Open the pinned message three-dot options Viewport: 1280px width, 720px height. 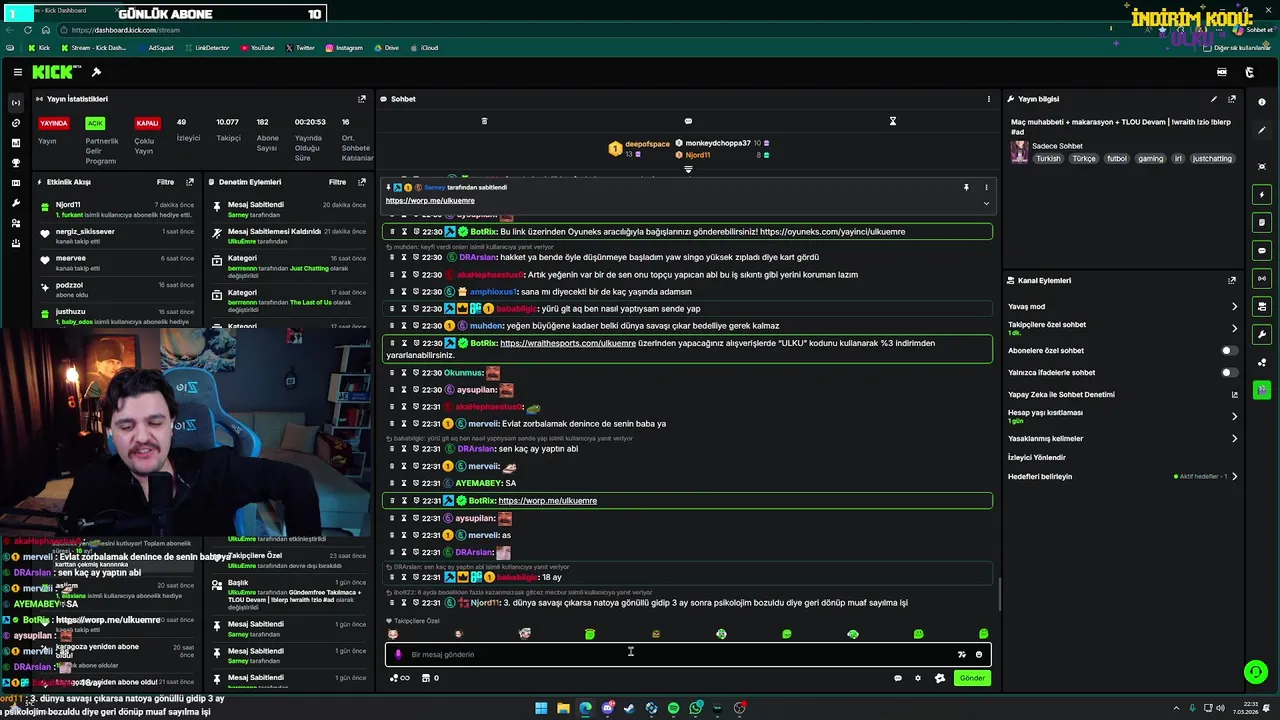[986, 187]
